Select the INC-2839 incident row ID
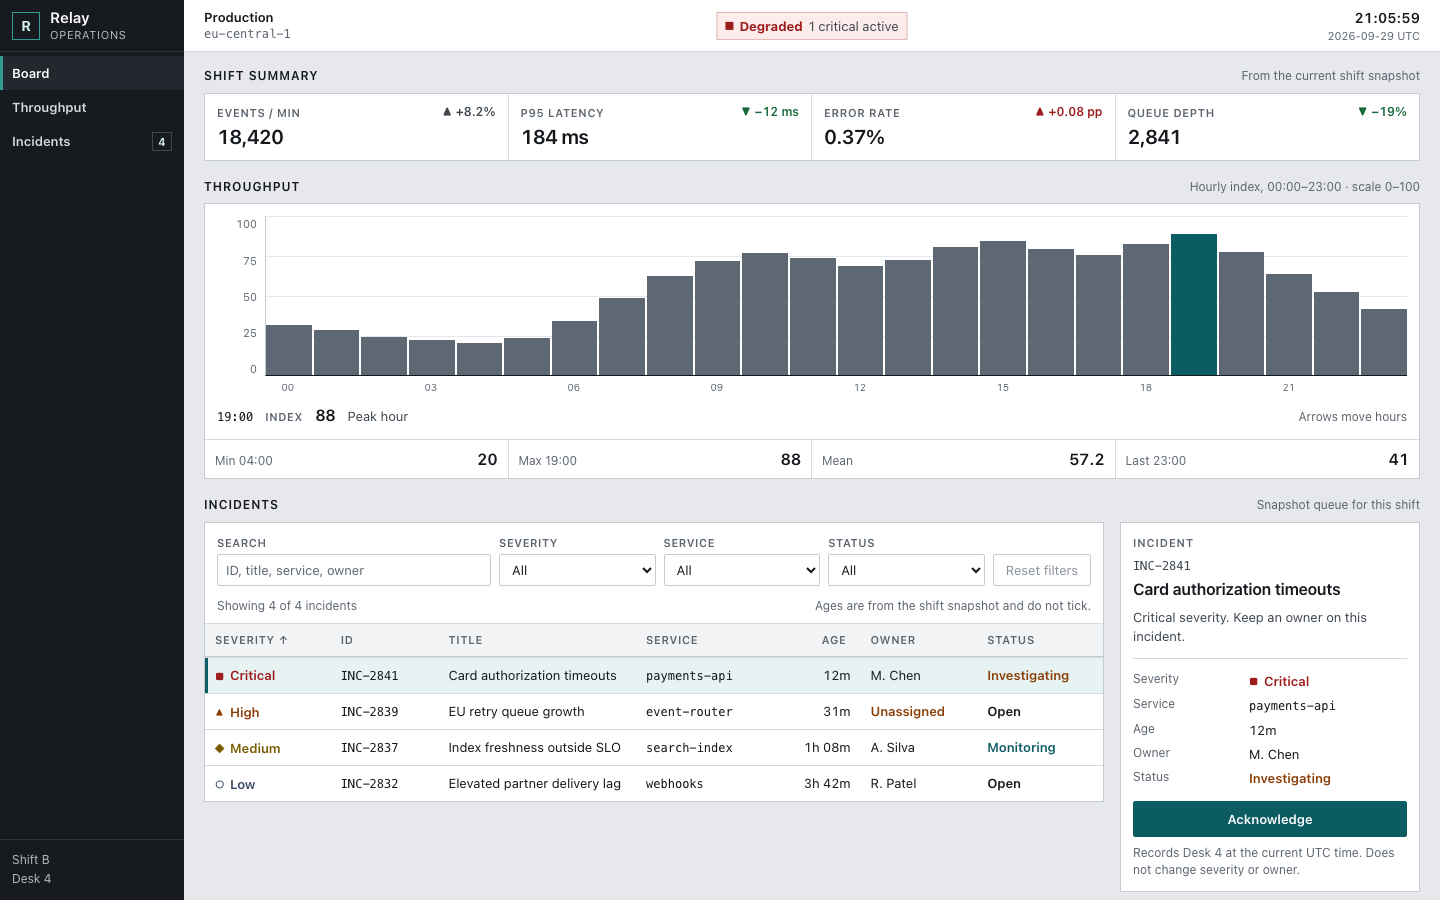1440x900 pixels. (x=370, y=712)
